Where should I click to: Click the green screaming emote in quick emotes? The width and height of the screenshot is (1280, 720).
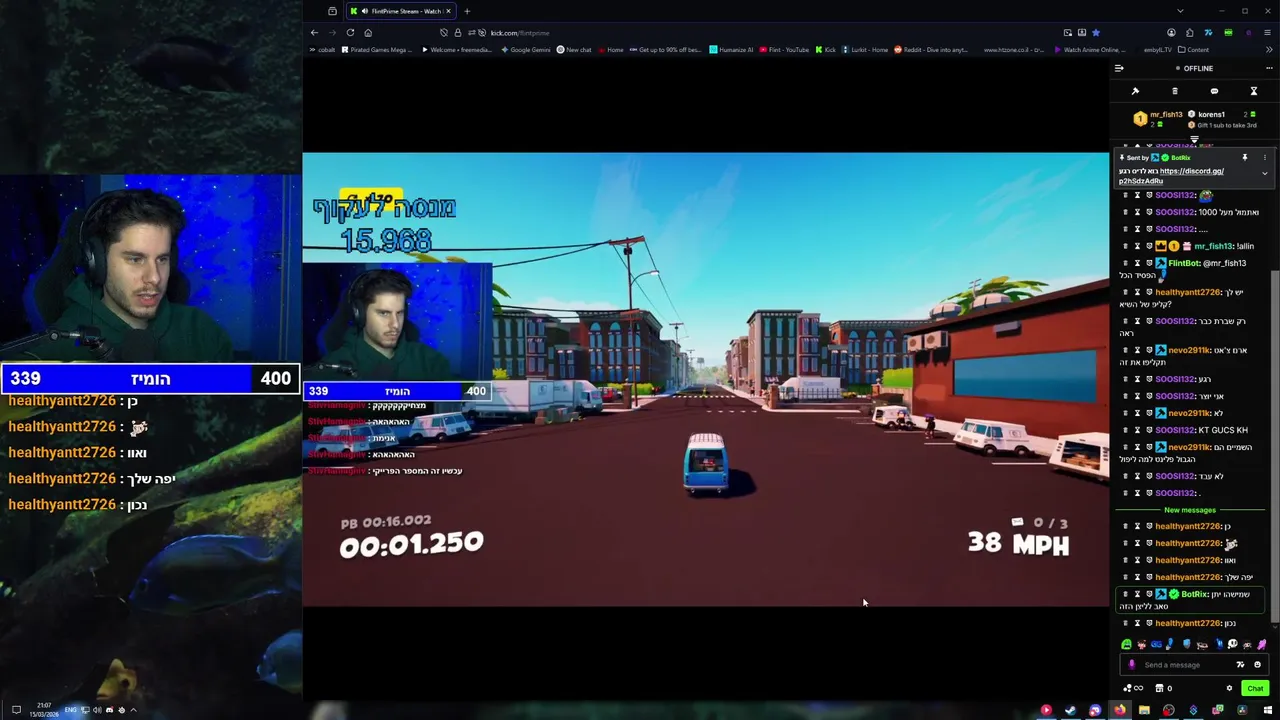tap(1127, 644)
